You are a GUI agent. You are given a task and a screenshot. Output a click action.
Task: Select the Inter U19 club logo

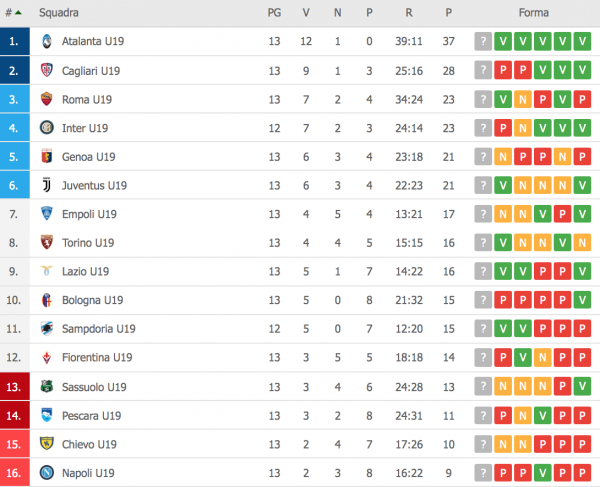pos(46,128)
